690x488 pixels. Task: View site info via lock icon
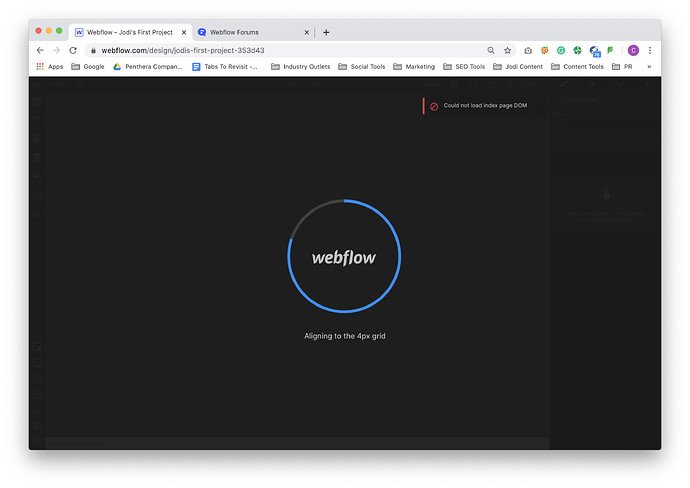click(93, 51)
